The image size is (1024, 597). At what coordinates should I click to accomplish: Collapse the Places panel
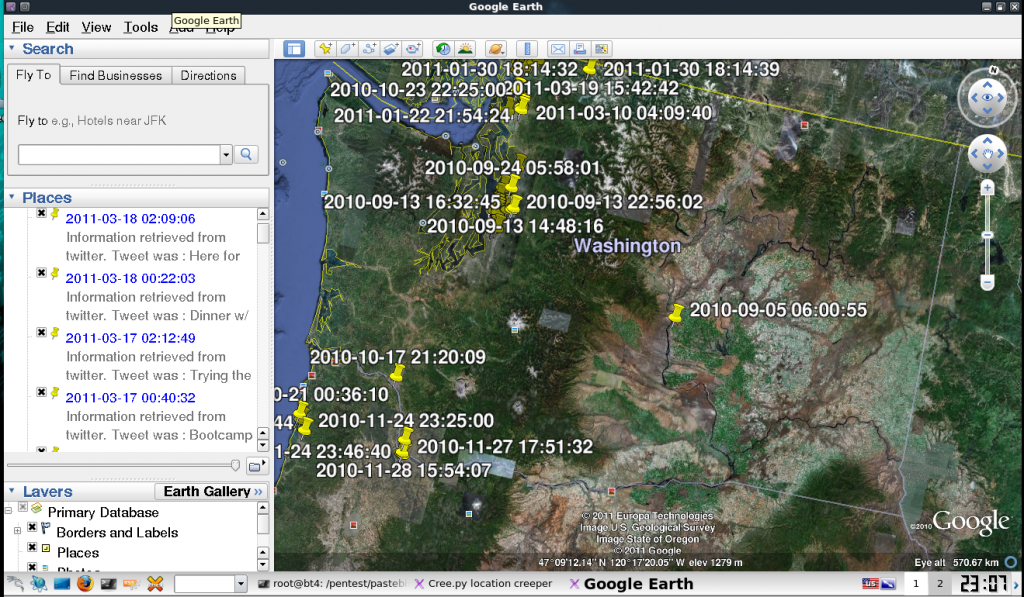pos(12,197)
